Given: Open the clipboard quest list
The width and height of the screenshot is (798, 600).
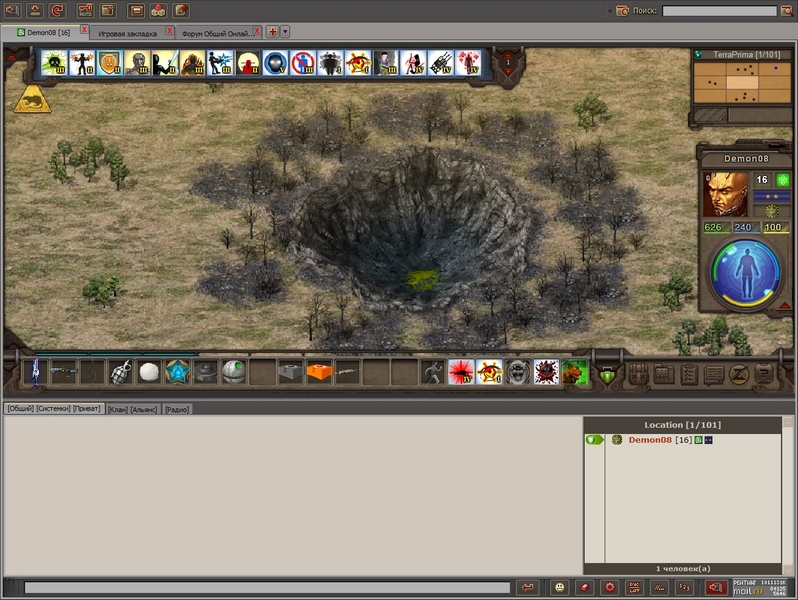Looking at the screenshot, I should 689,375.
